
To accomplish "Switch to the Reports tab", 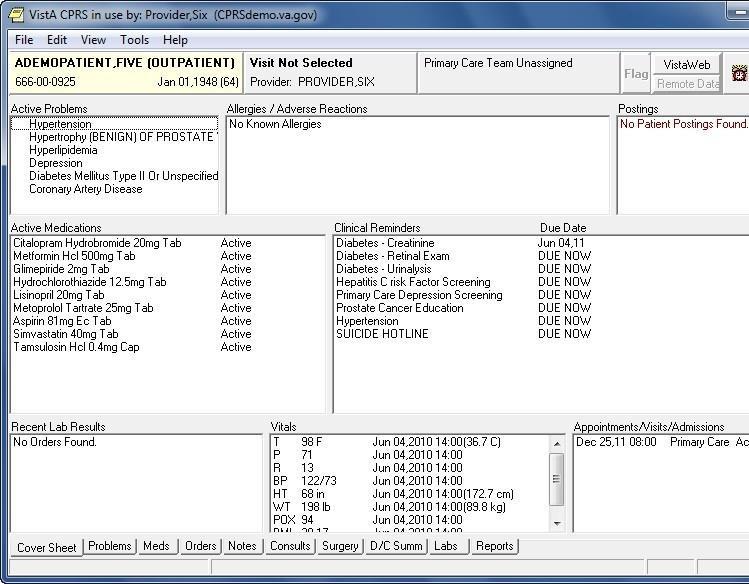I will point(494,546).
